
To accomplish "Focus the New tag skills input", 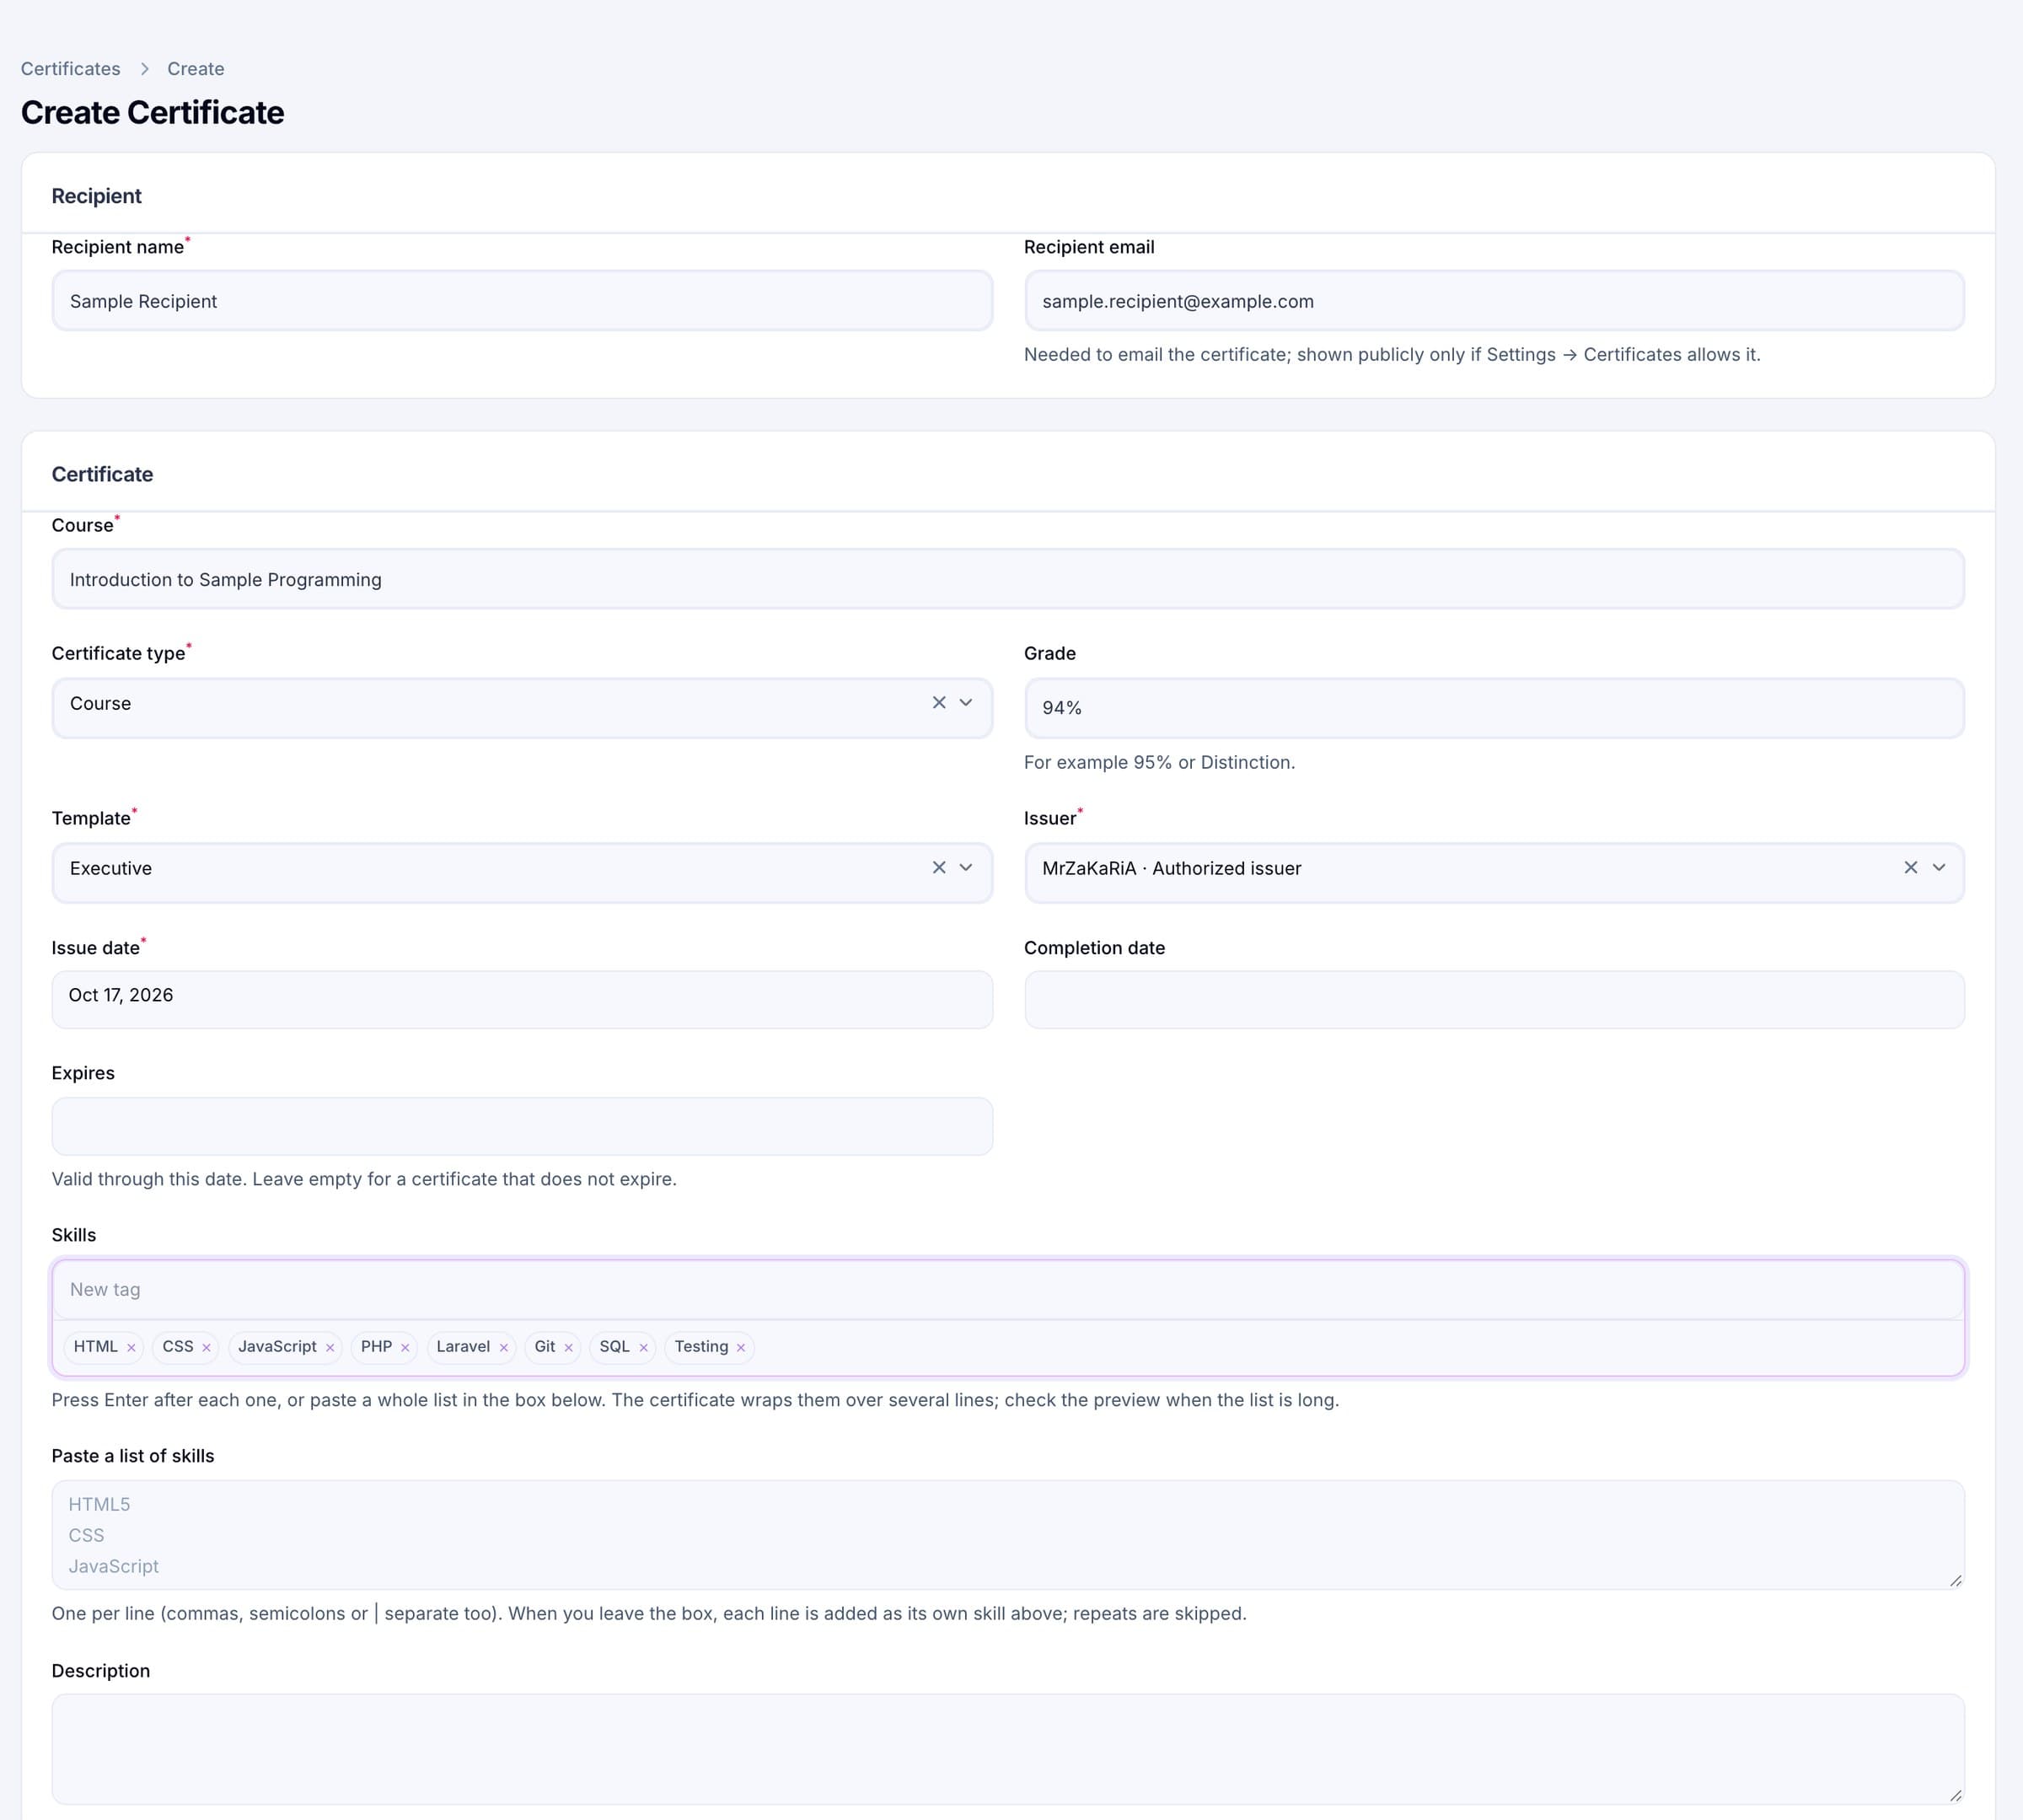I will (x=1008, y=1290).
